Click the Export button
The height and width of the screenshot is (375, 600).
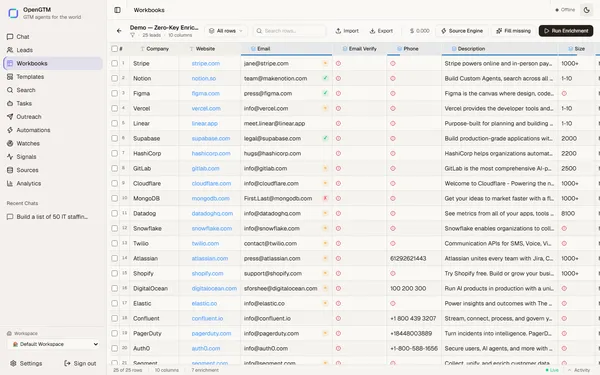[x=381, y=31]
